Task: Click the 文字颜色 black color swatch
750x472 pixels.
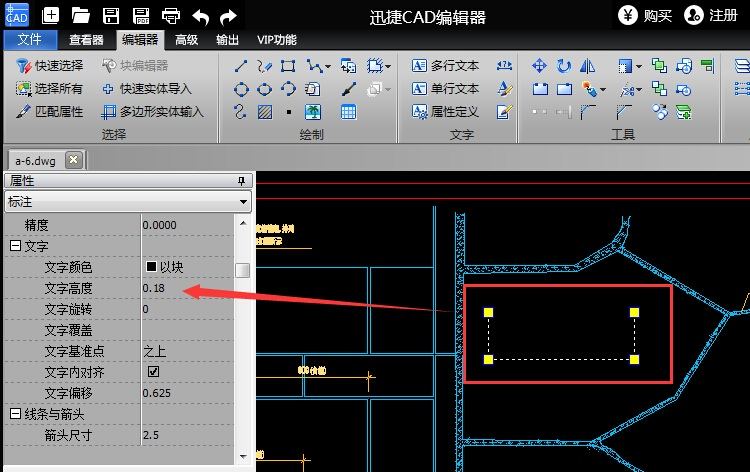Action: point(151,267)
